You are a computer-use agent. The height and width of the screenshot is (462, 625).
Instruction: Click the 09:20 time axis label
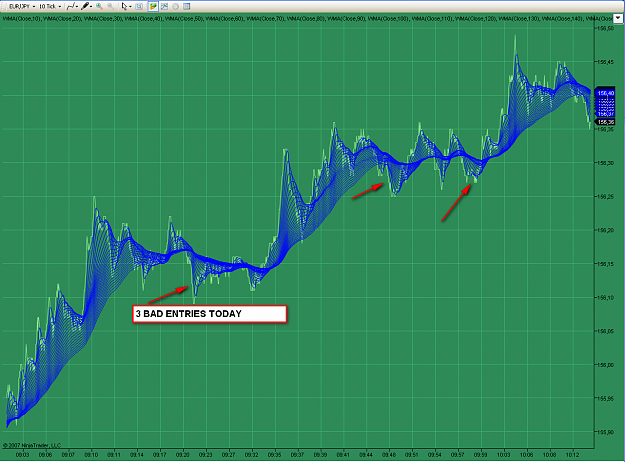click(x=183, y=454)
